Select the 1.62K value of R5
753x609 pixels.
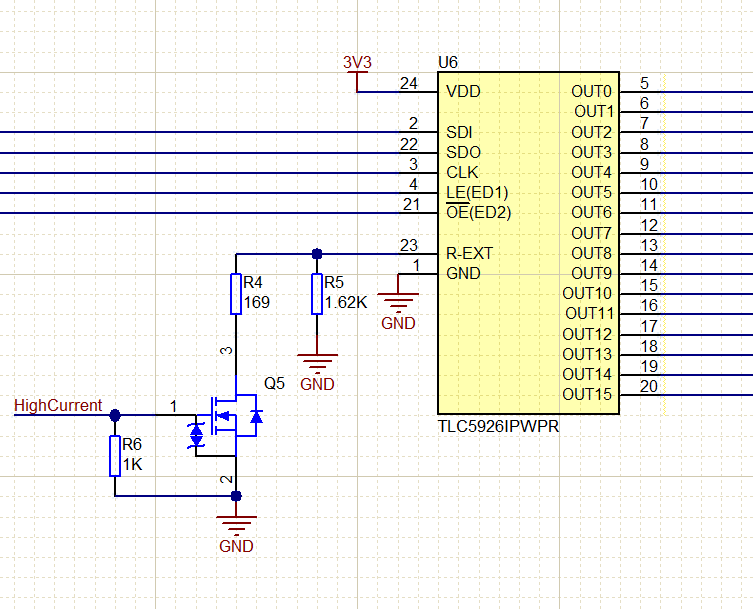coord(346,303)
